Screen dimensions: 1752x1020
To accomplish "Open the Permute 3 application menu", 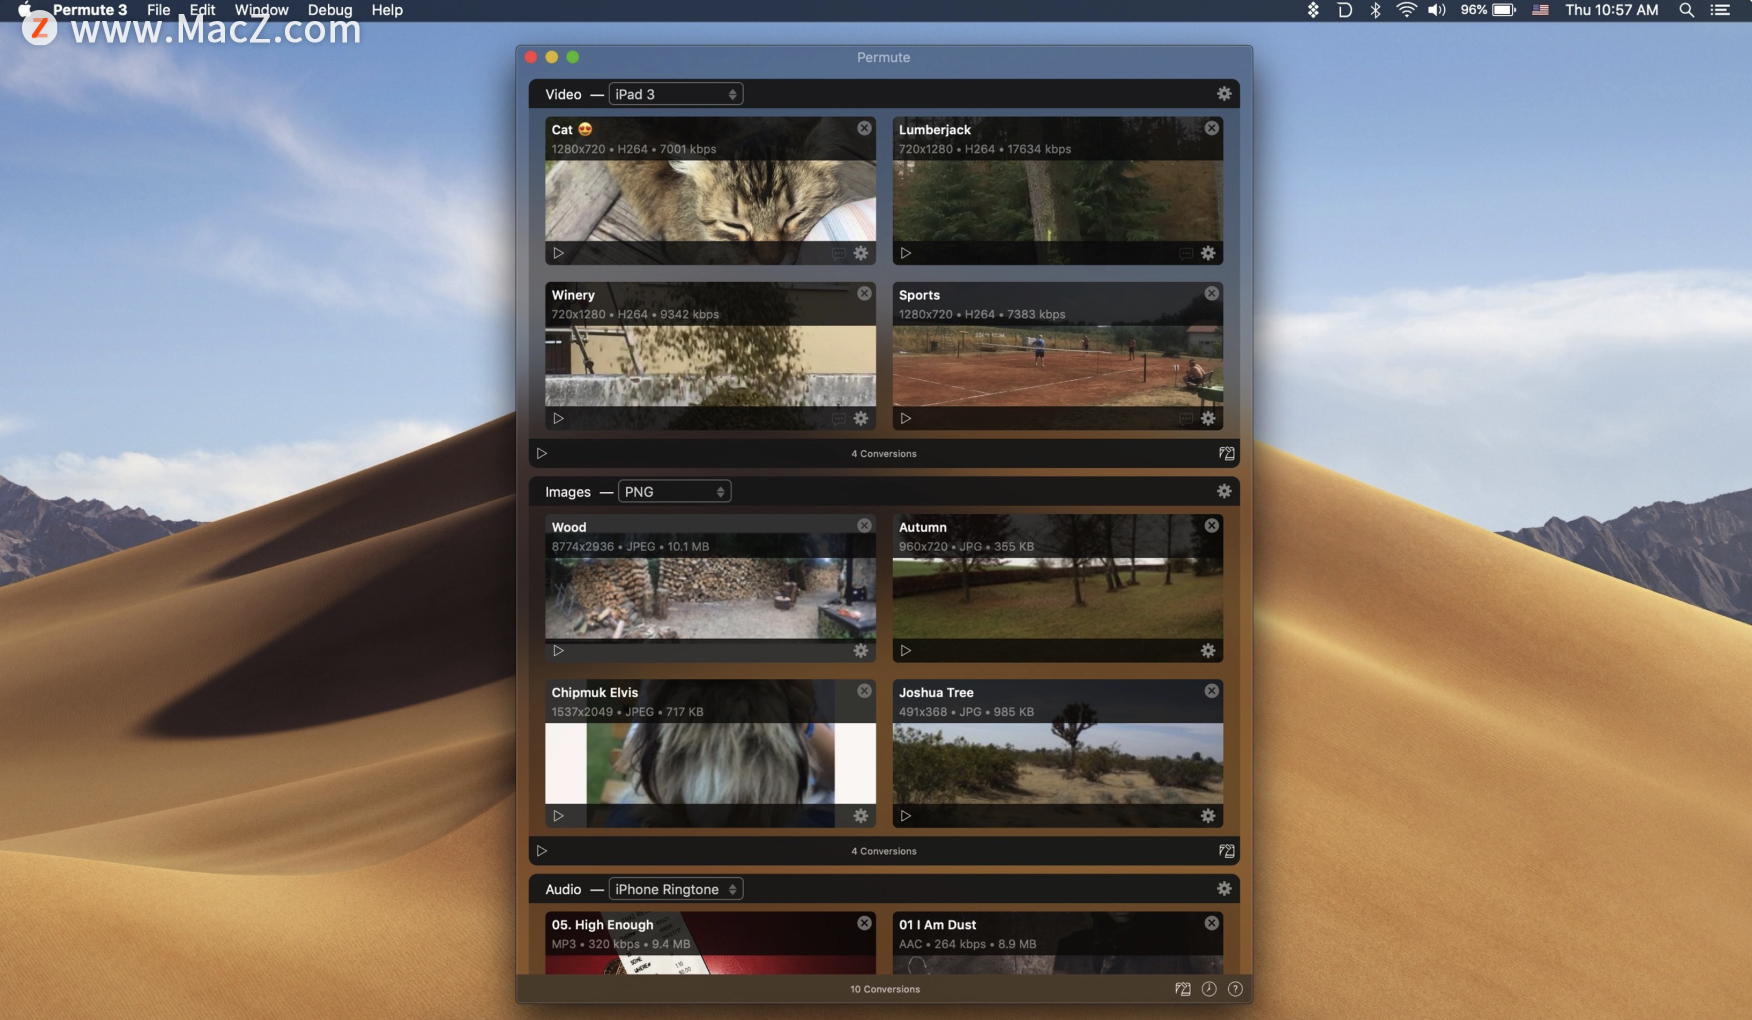I will 90,10.
